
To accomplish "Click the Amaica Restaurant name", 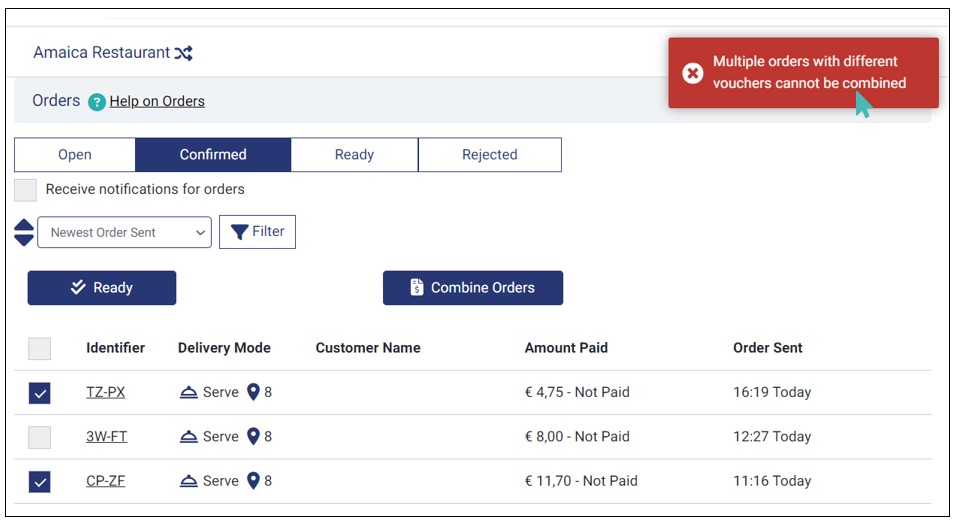I will [x=102, y=53].
